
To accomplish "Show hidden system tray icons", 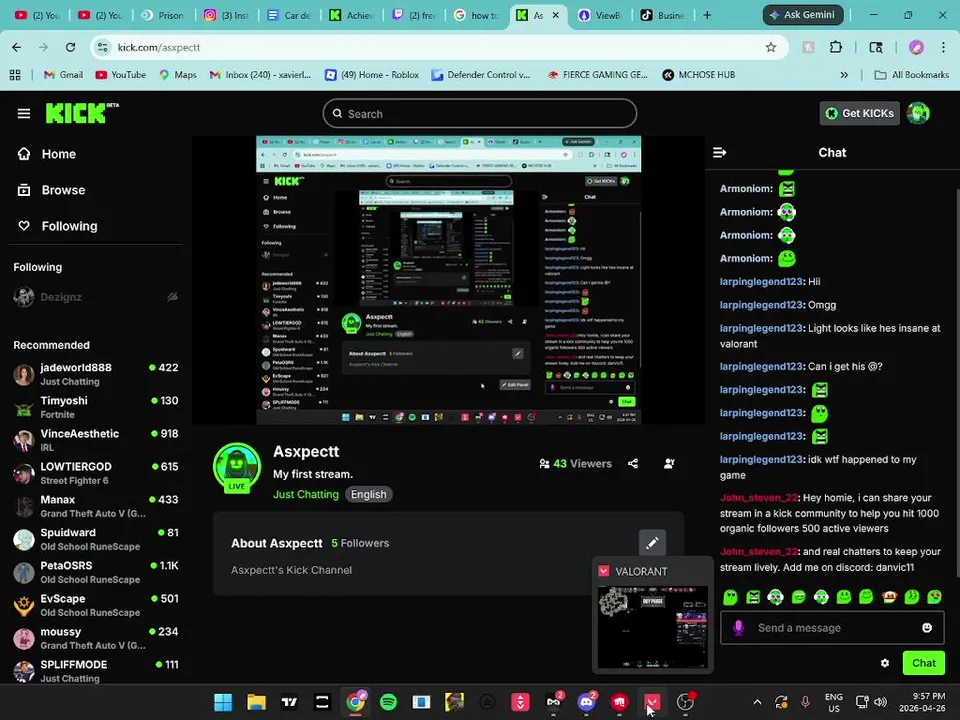I will [757, 702].
